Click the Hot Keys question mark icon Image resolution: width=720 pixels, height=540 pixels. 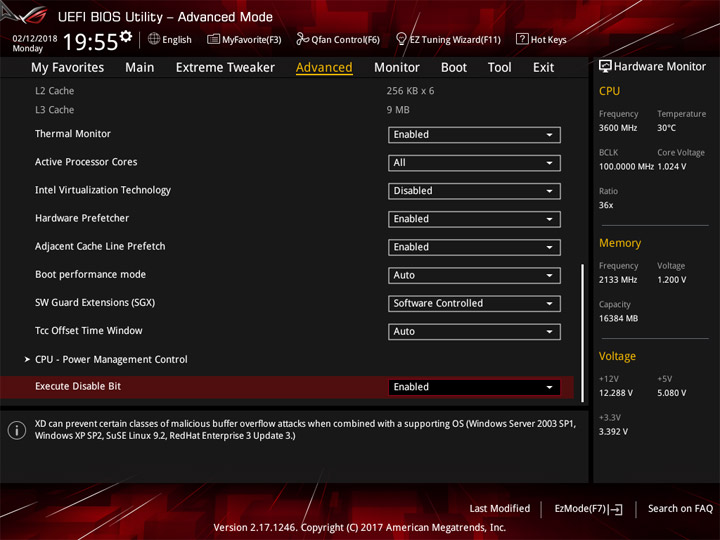coord(522,39)
